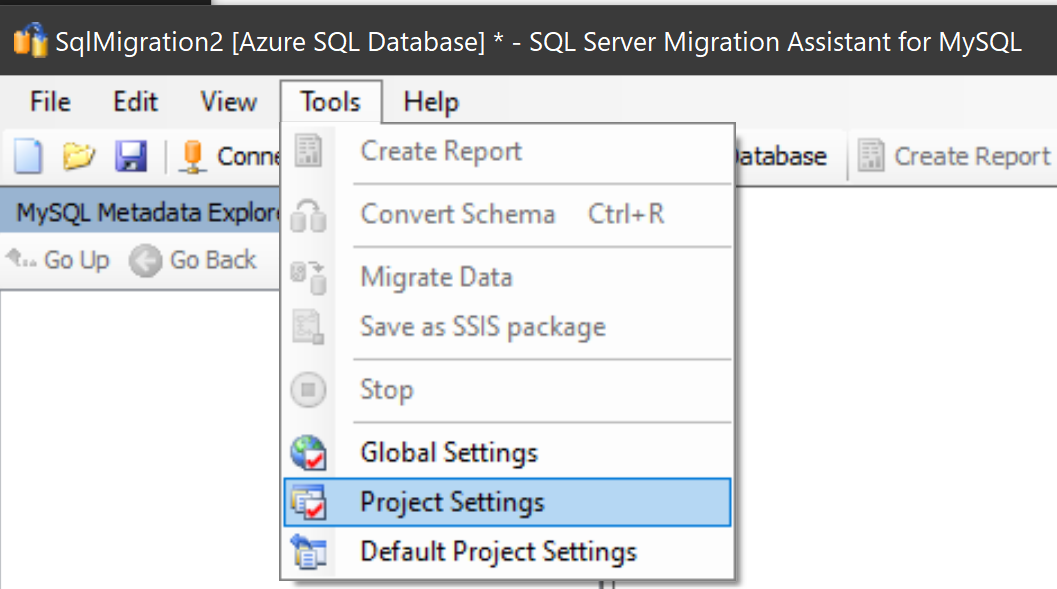Image resolution: width=1057 pixels, height=589 pixels.
Task: Open a project using the folder icon
Action: 78,156
